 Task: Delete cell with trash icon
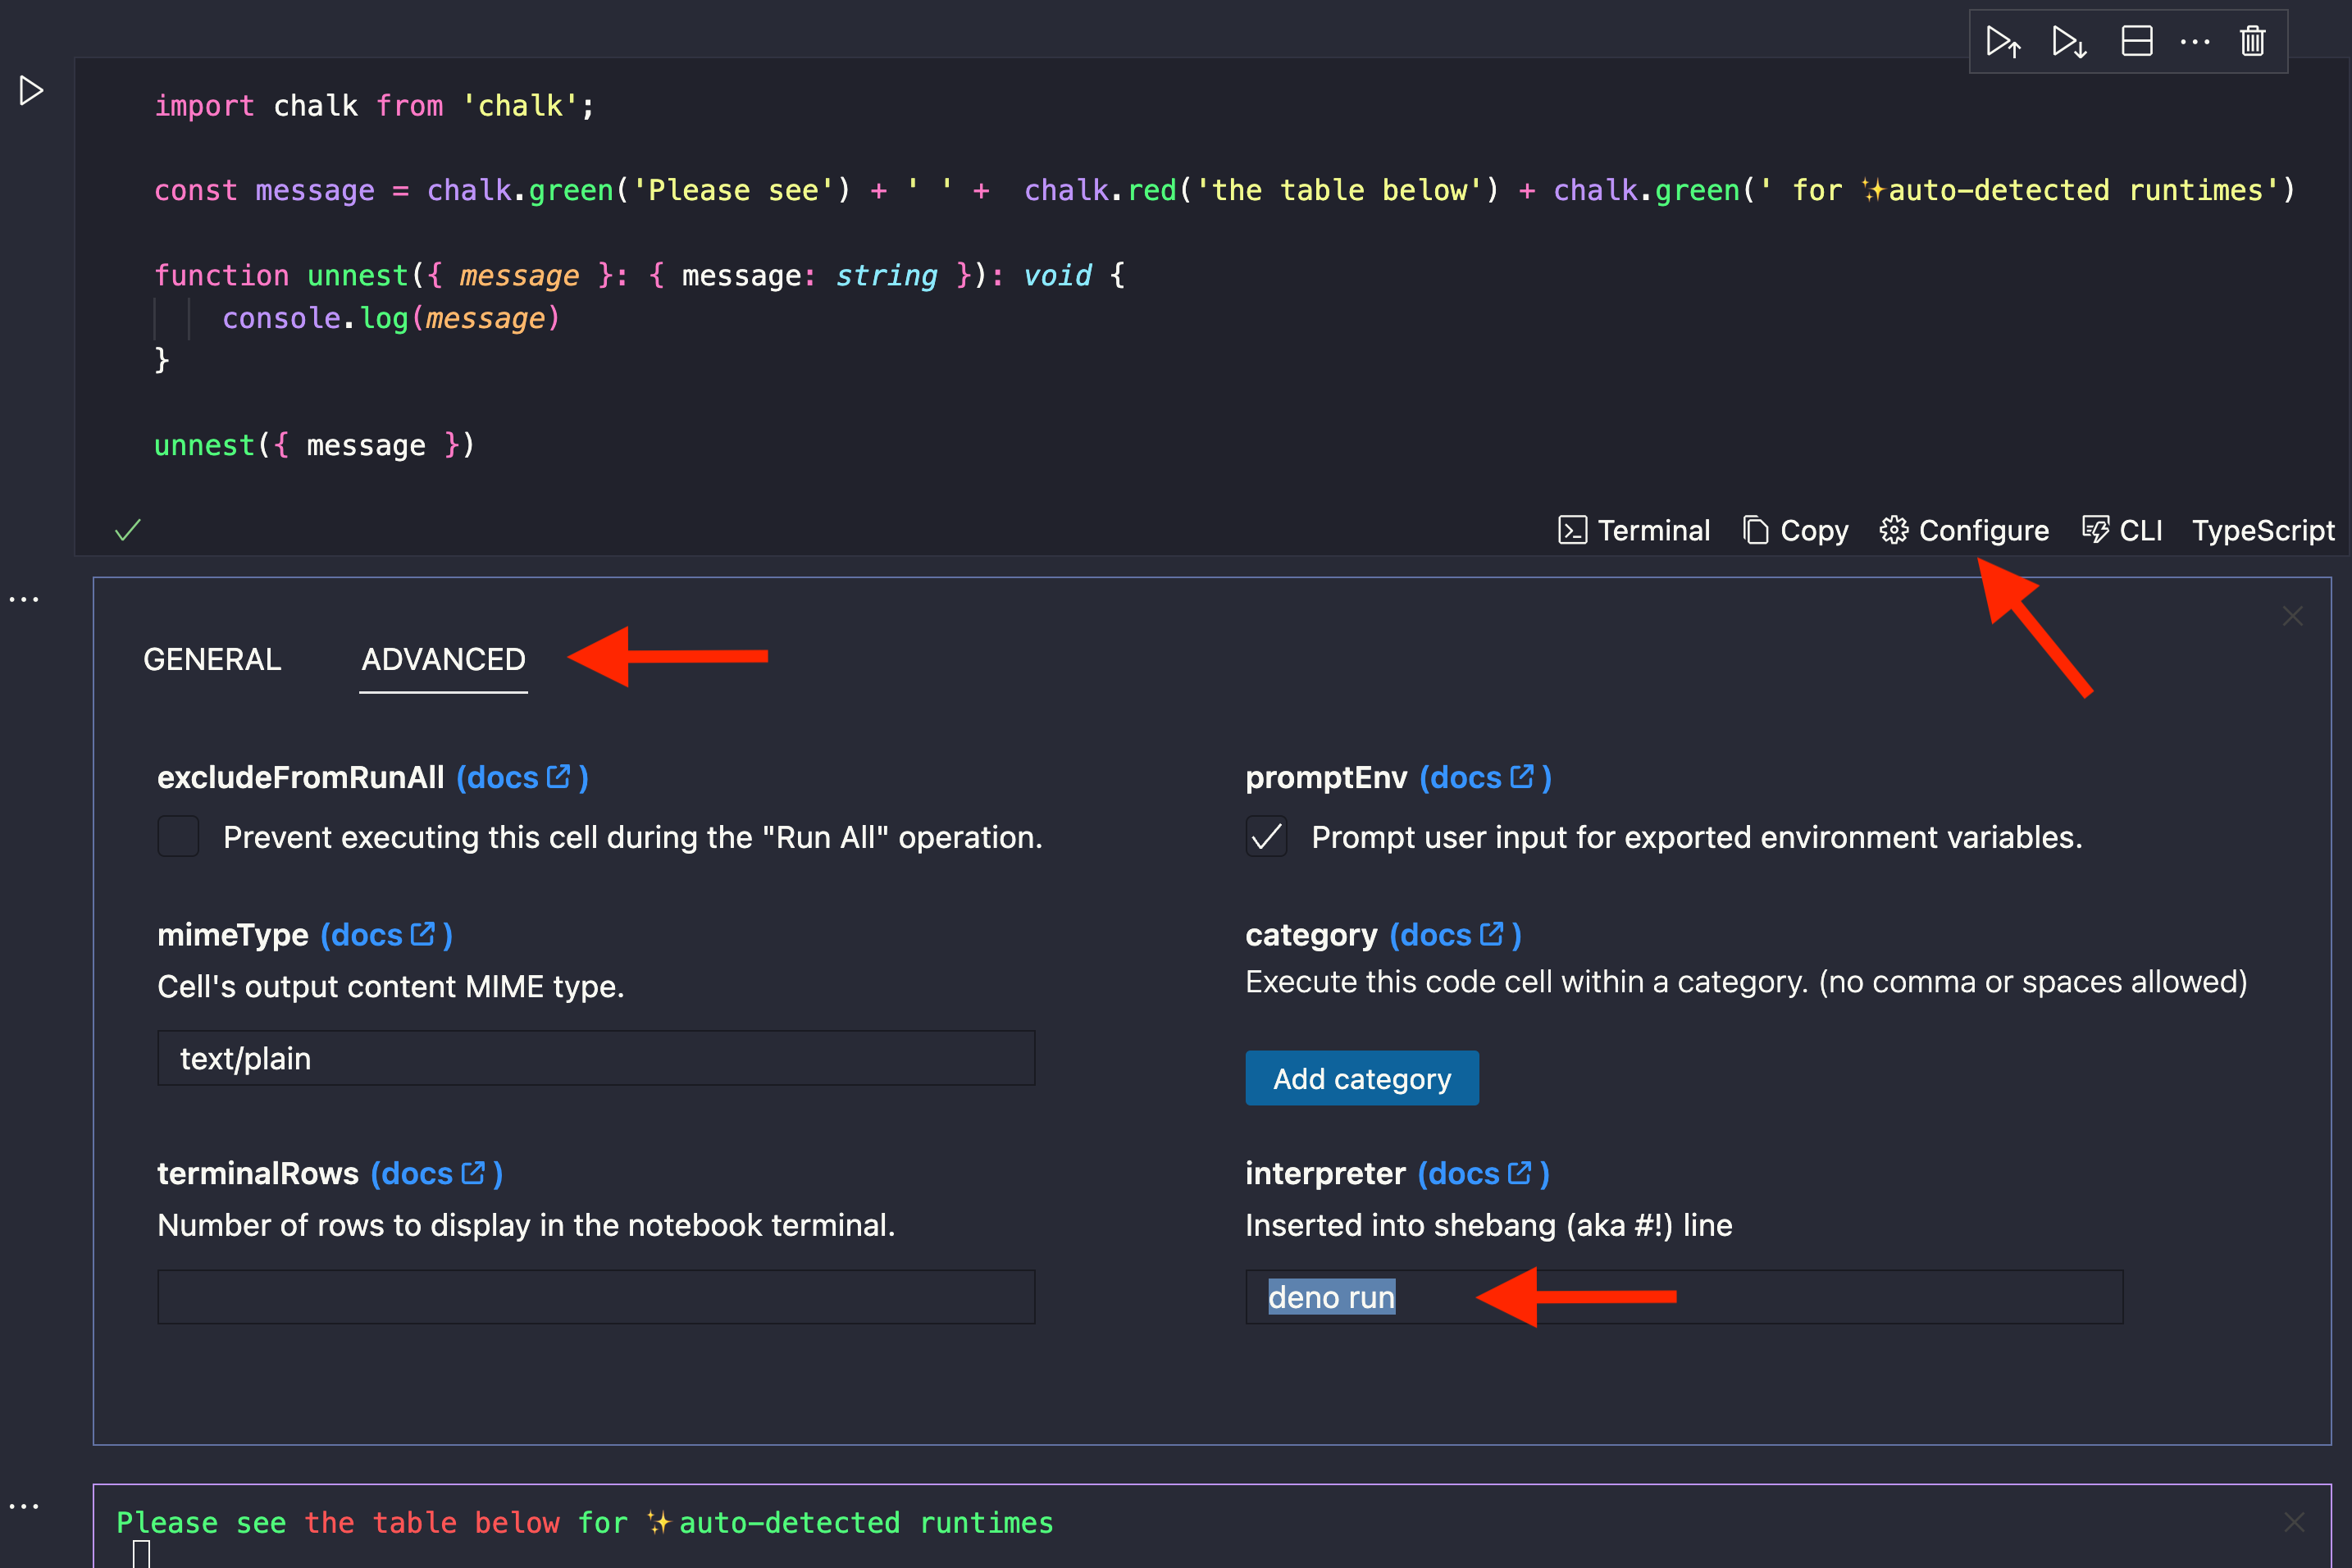2253,41
